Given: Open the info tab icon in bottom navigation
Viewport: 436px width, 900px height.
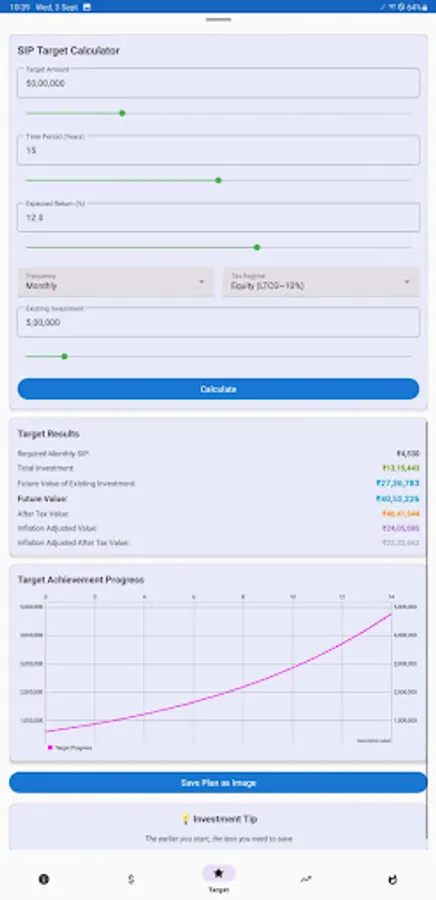Looking at the screenshot, I should (x=44, y=879).
